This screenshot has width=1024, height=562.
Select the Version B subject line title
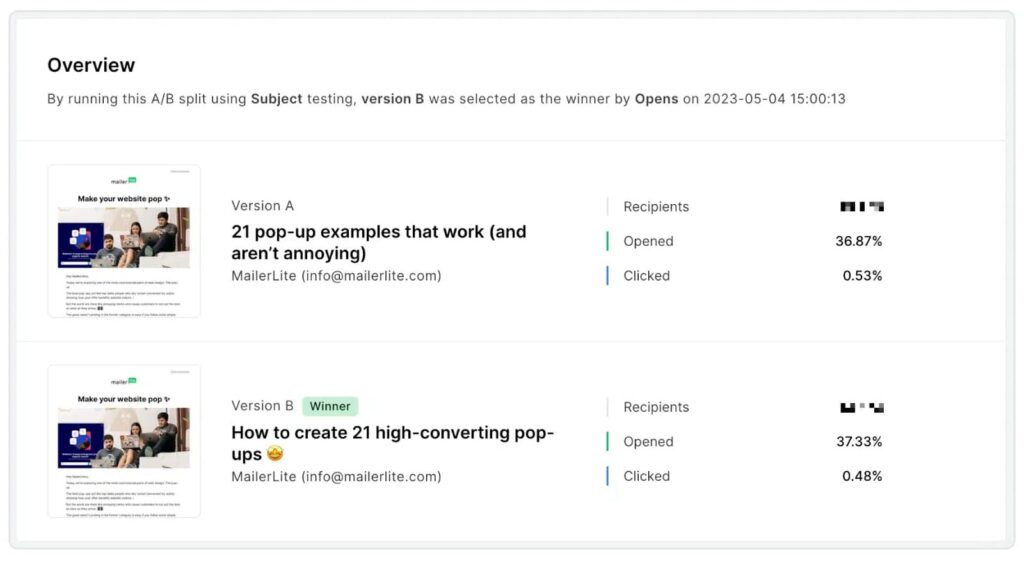click(392, 443)
